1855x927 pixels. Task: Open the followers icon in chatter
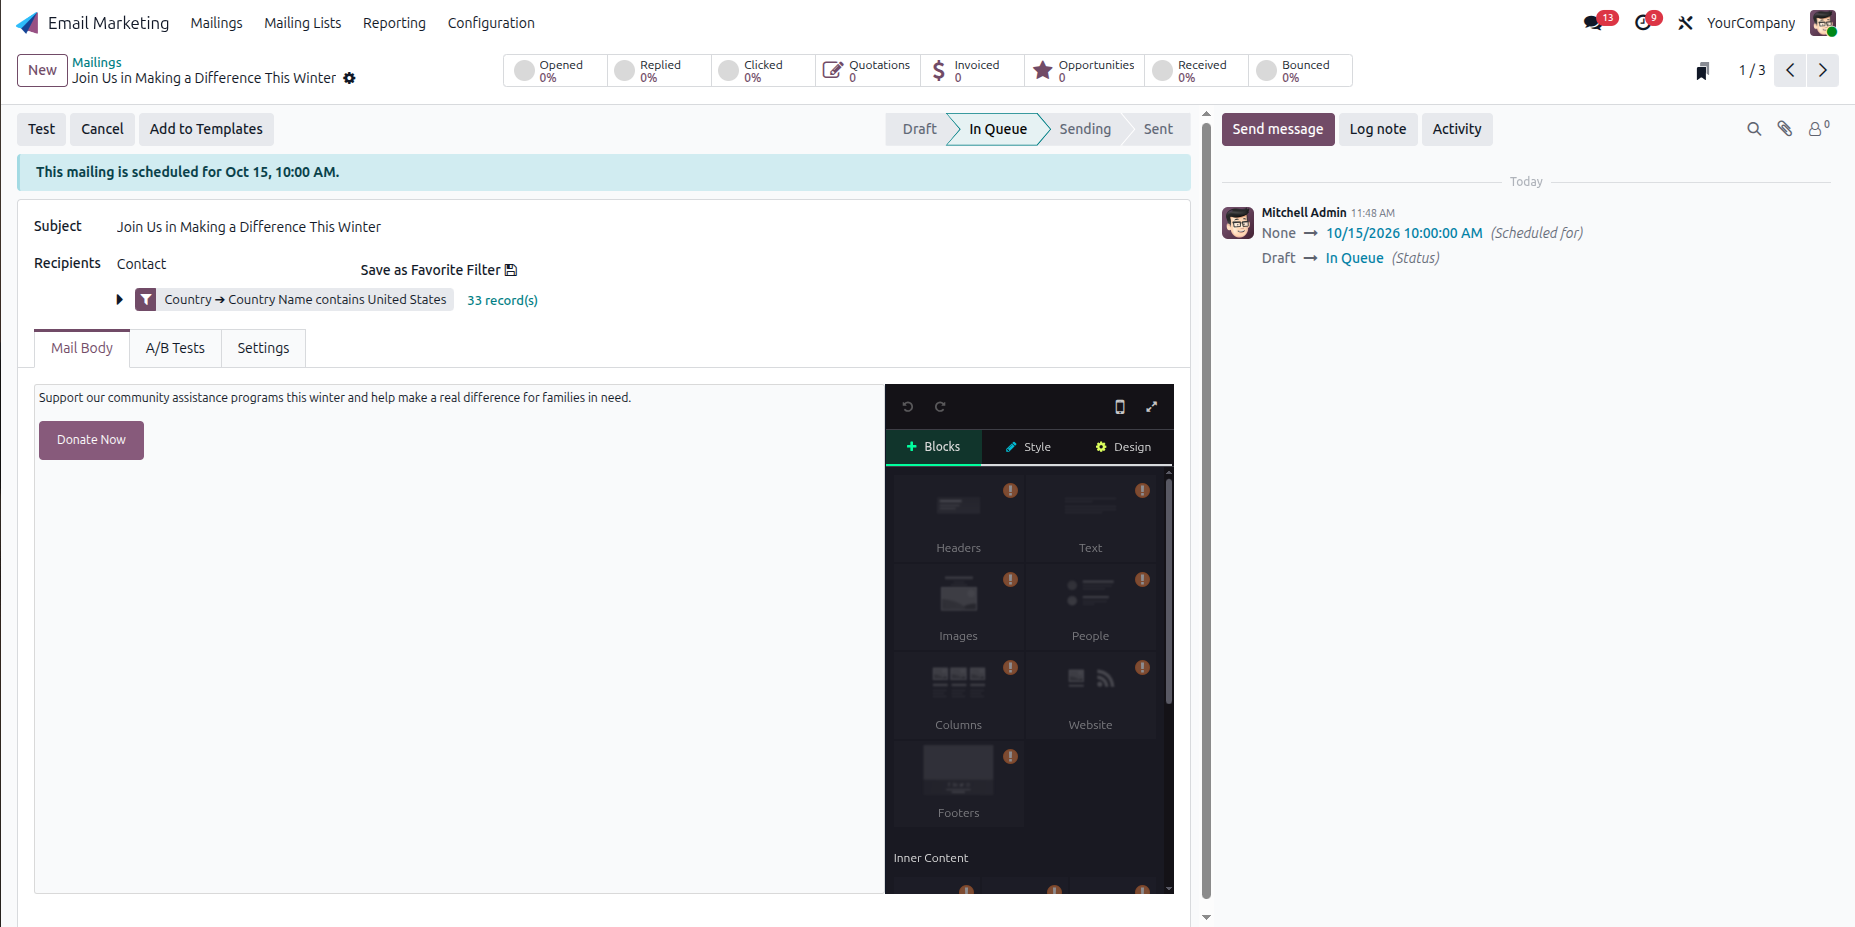(1817, 128)
